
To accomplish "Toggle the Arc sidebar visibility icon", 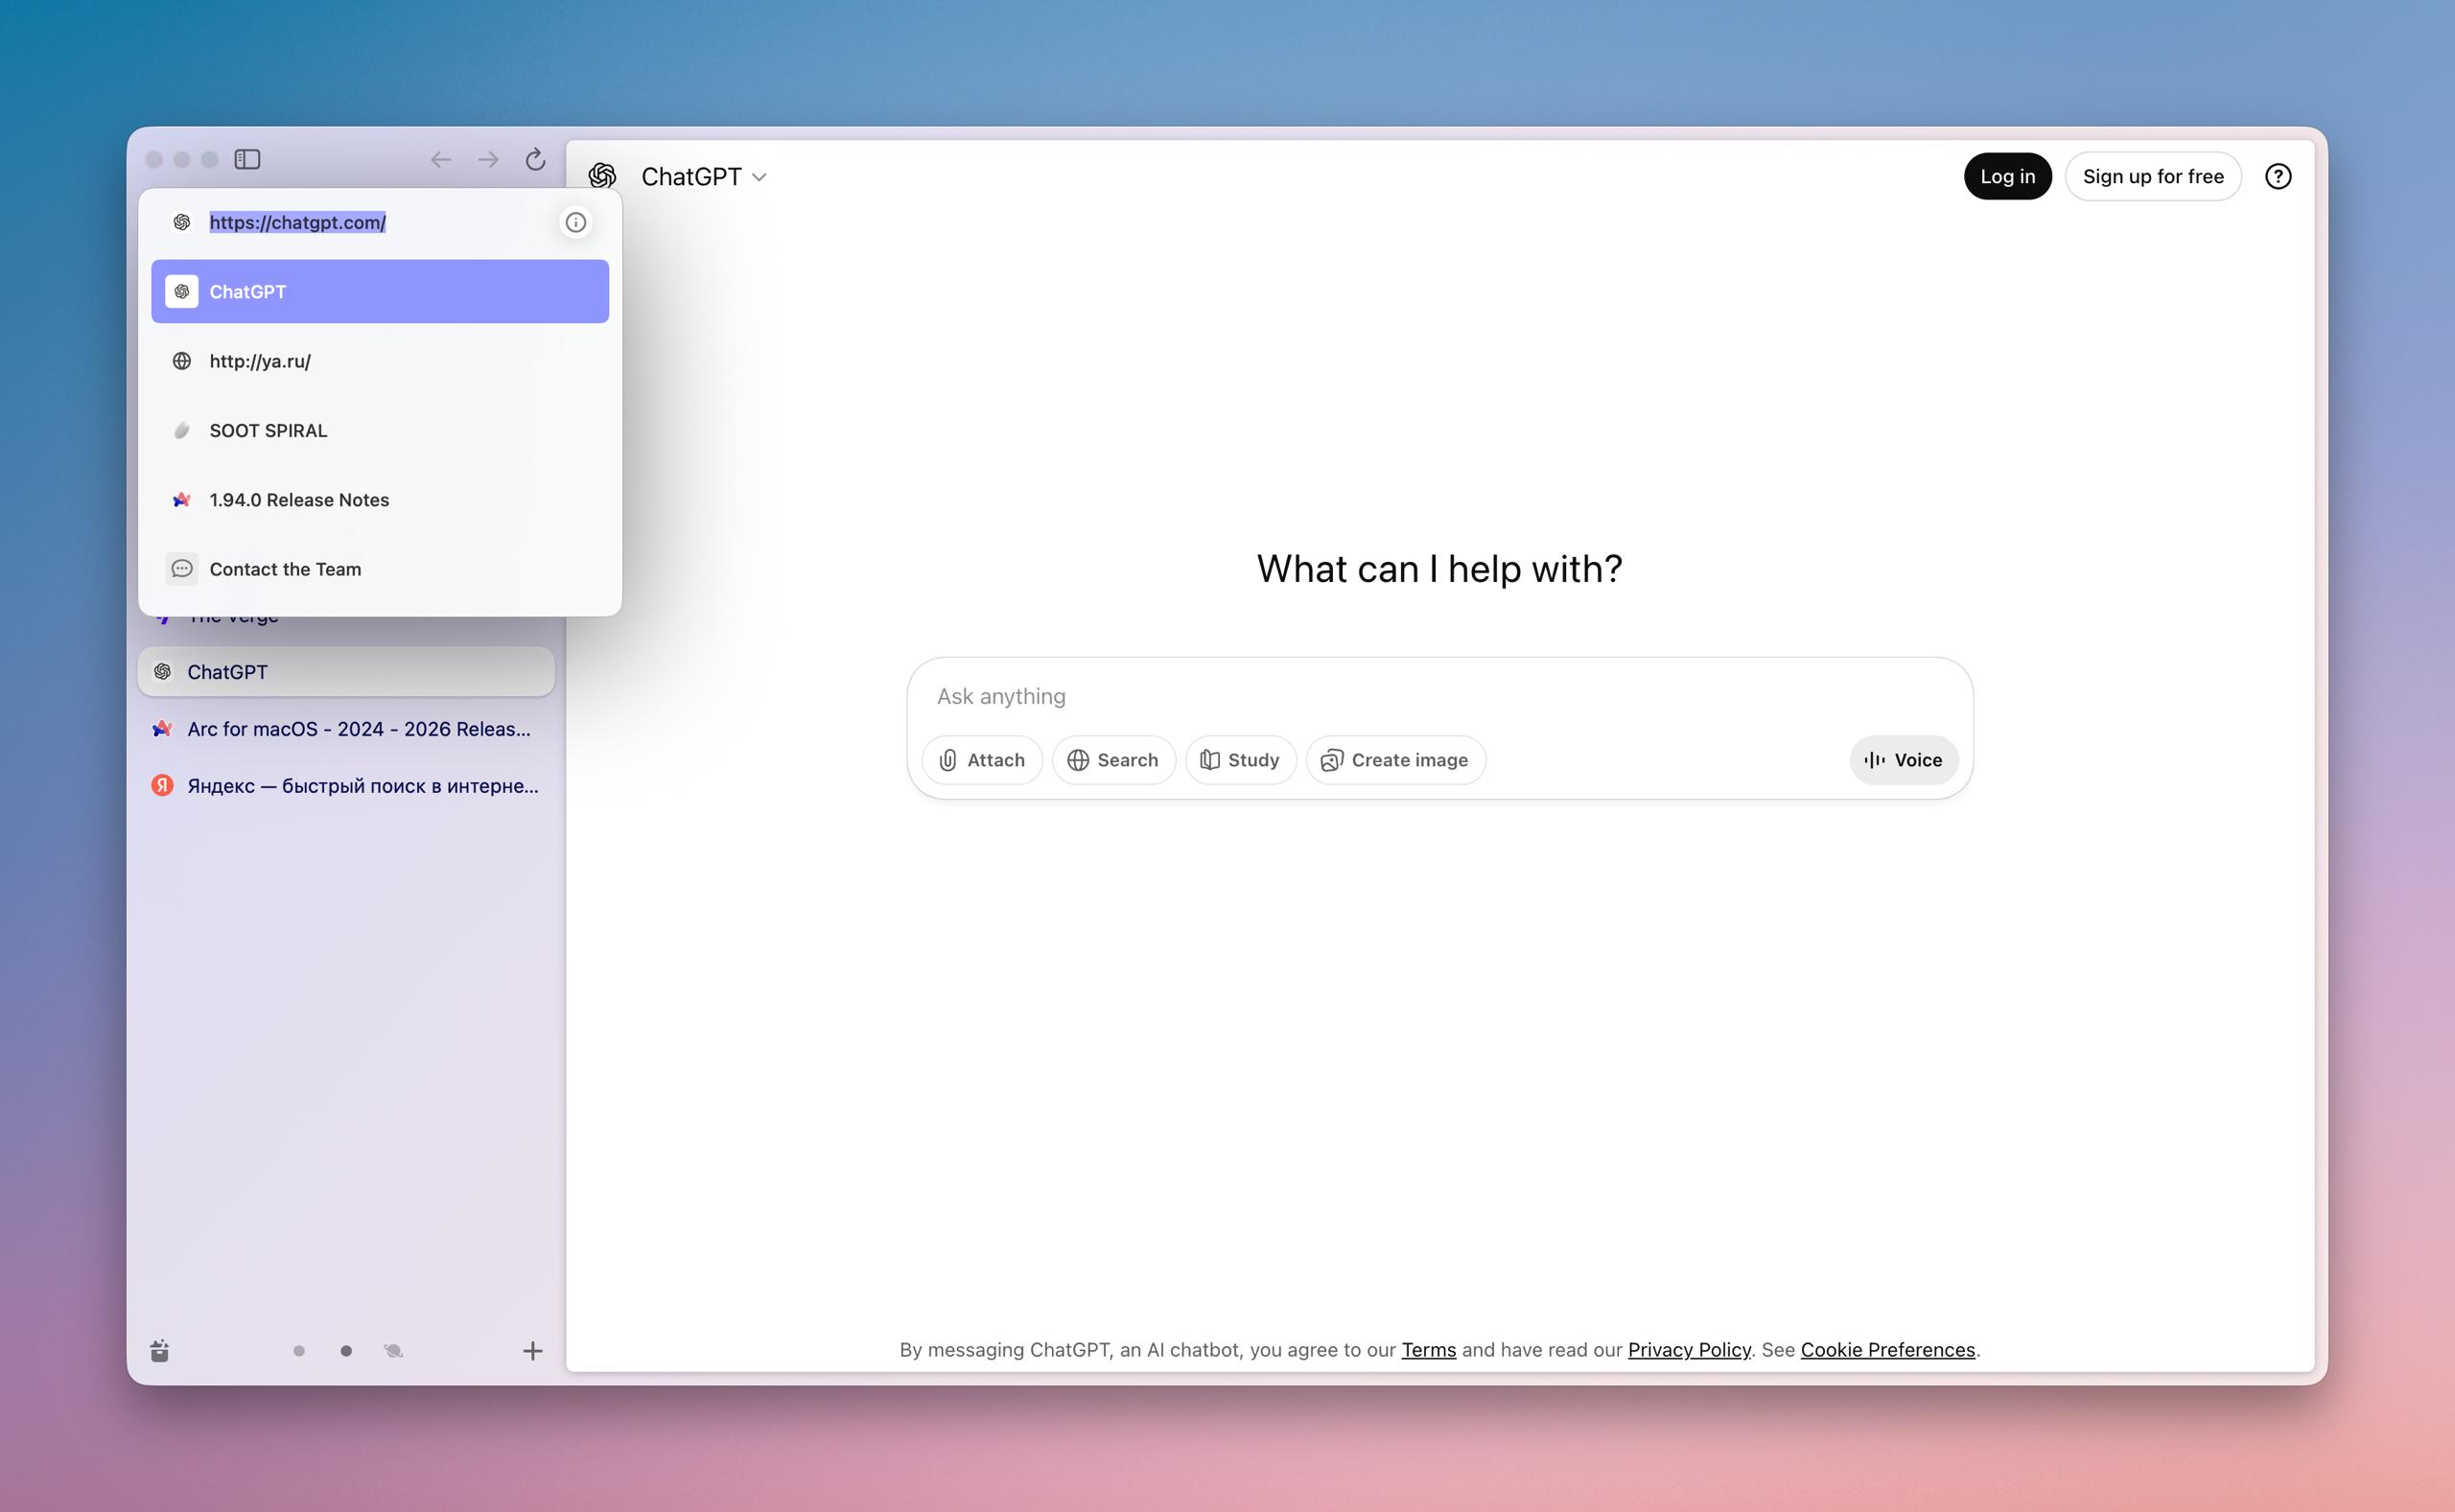I will point(247,159).
